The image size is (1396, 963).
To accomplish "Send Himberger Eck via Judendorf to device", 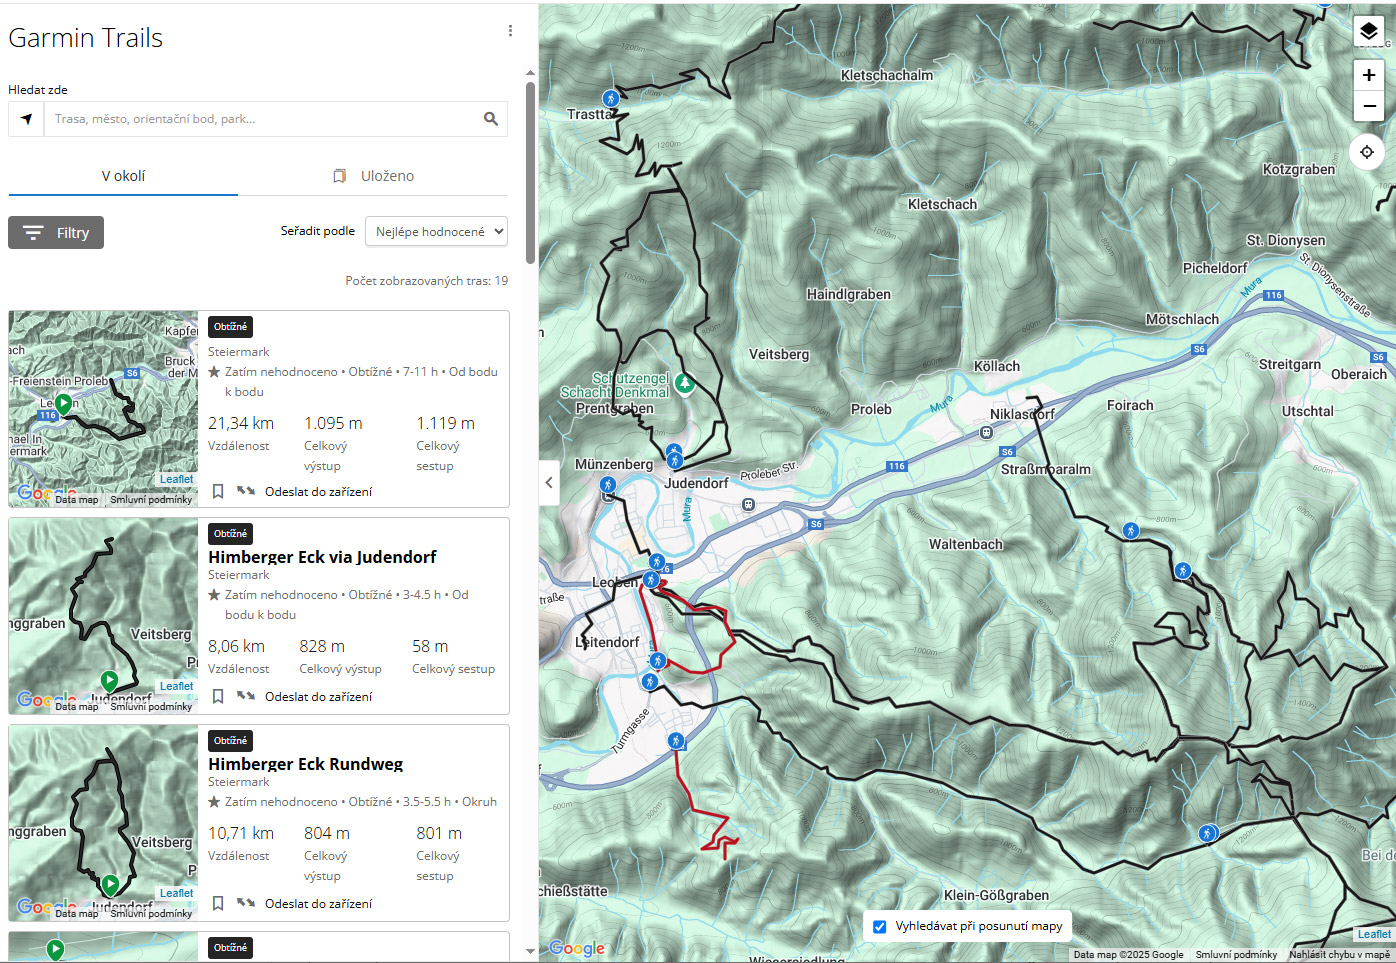I will pos(304,697).
